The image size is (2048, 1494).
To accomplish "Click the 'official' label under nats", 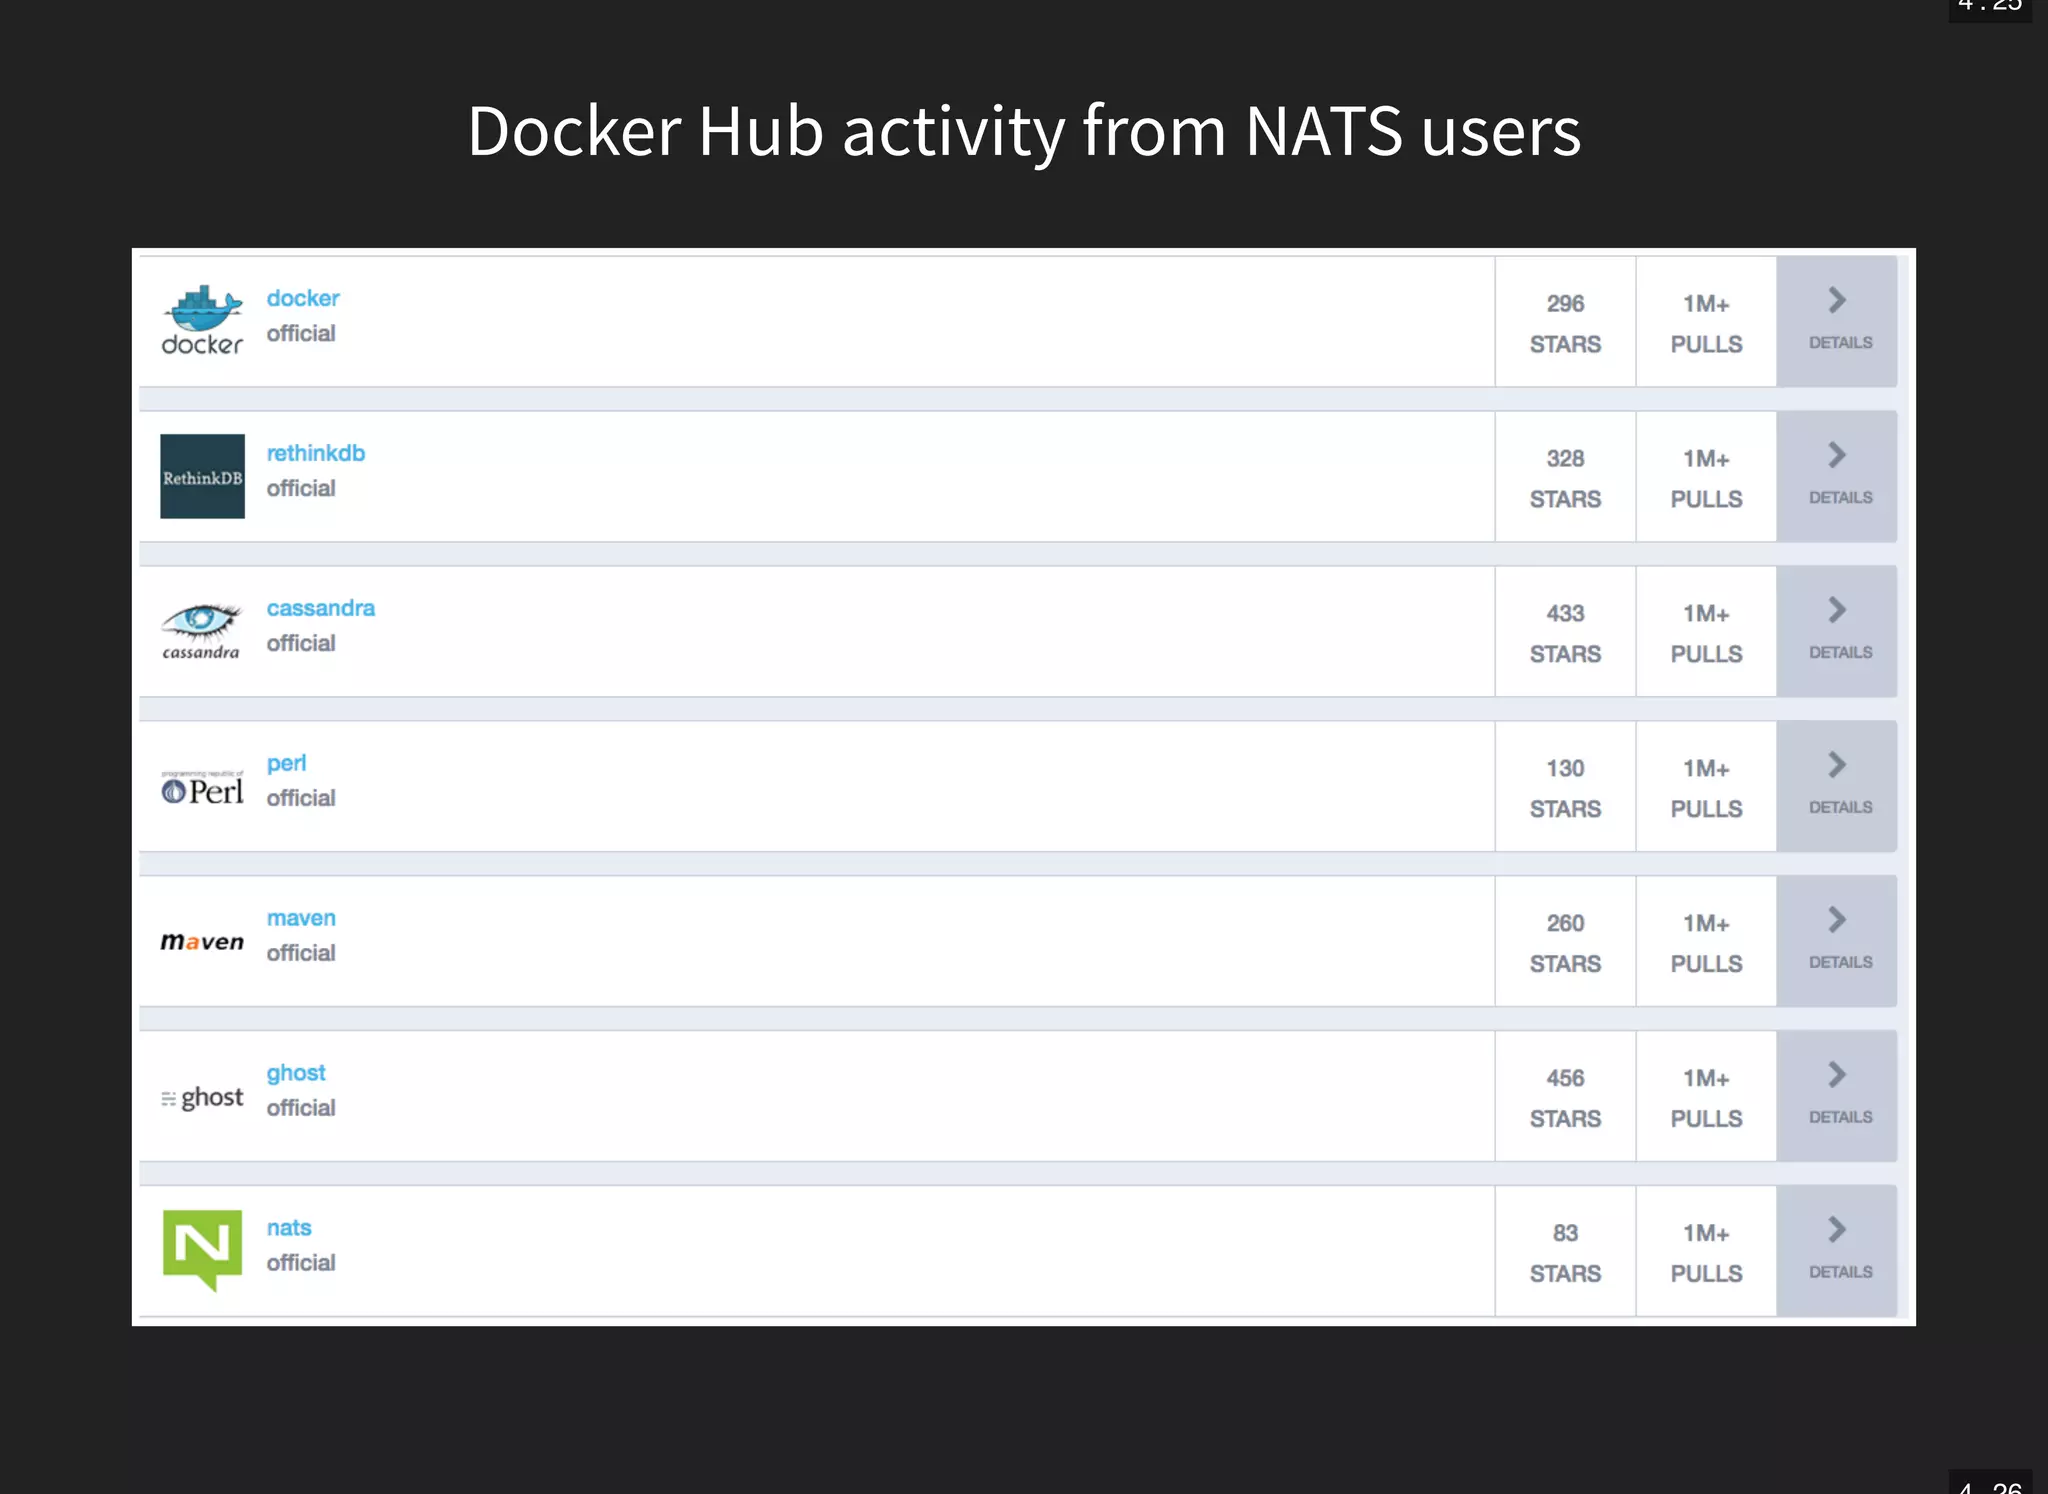I will pos(301,1263).
